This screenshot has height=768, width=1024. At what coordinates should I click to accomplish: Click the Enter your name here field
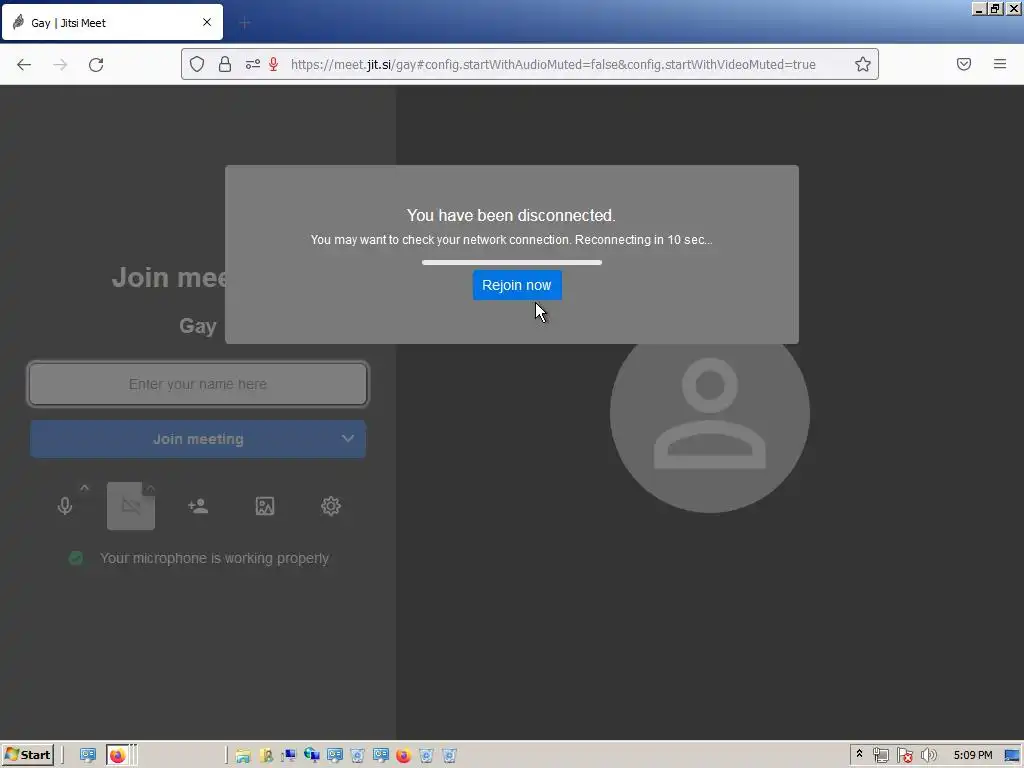[198, 384]
